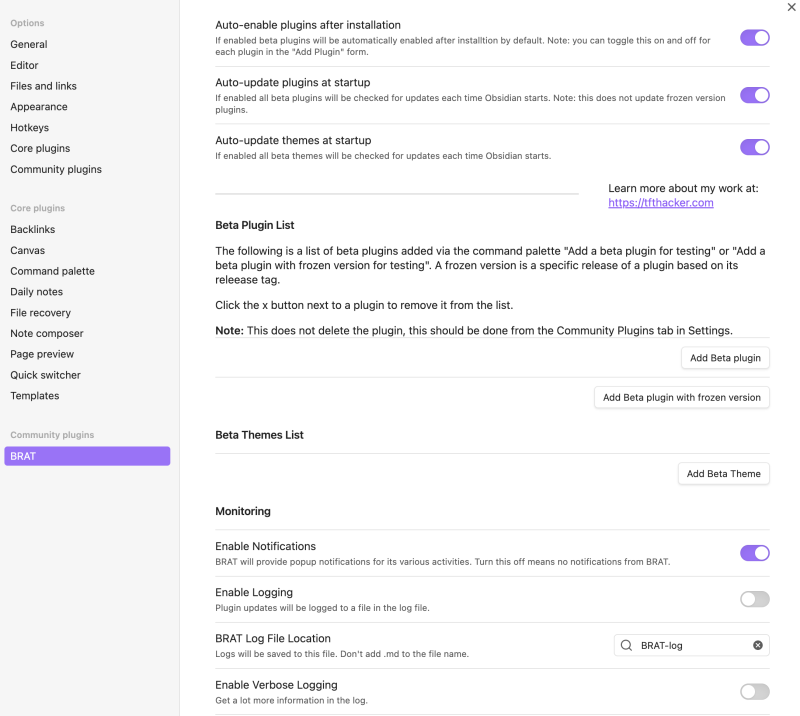The image size is (800, 716).
Task: Disable the Enable Notifications switch
Action: [755, 553]
